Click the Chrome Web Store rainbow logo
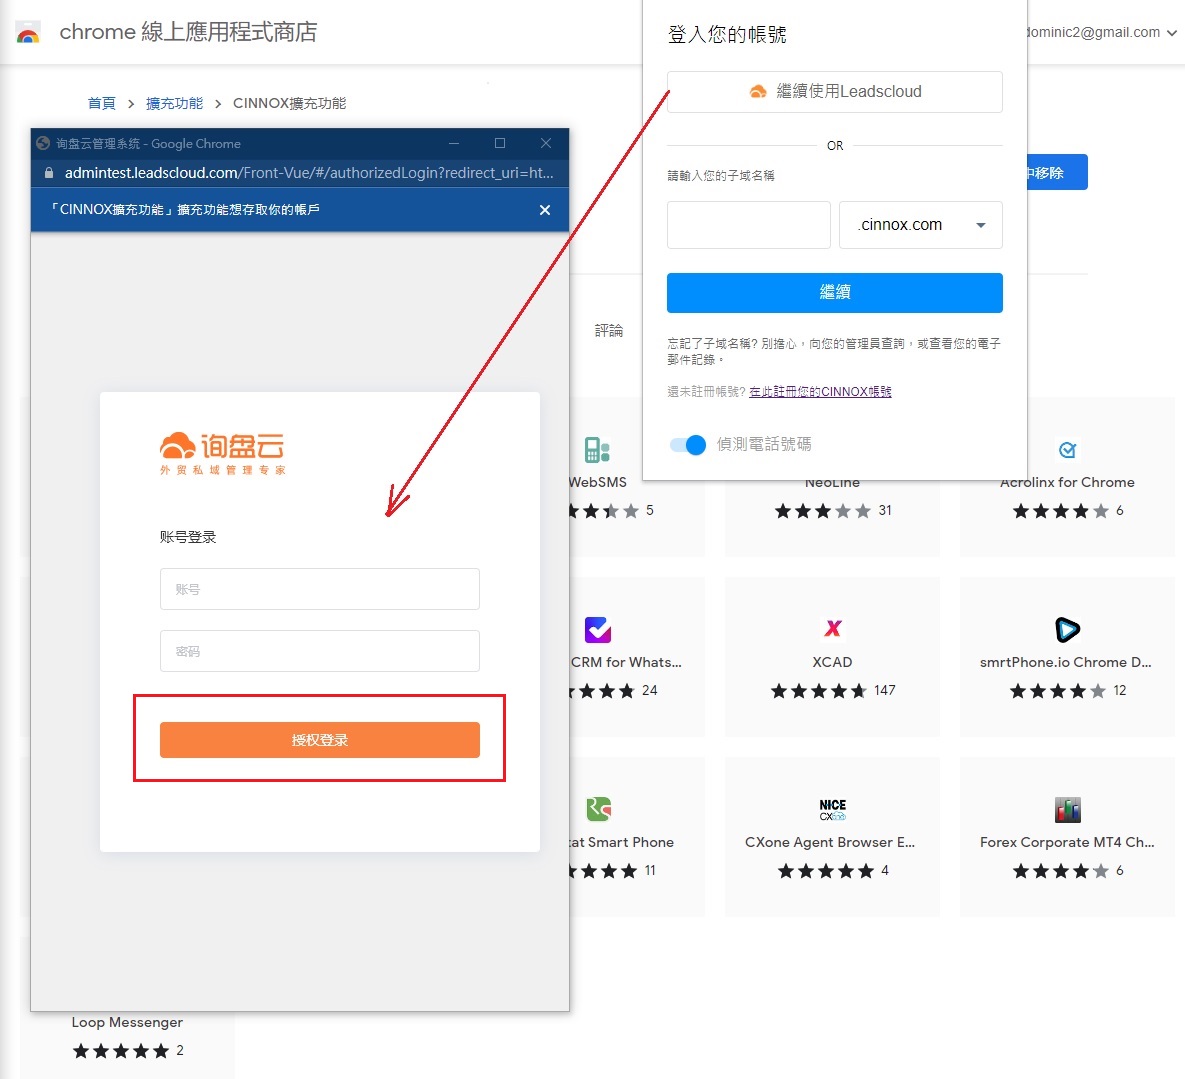 point(28,32)
